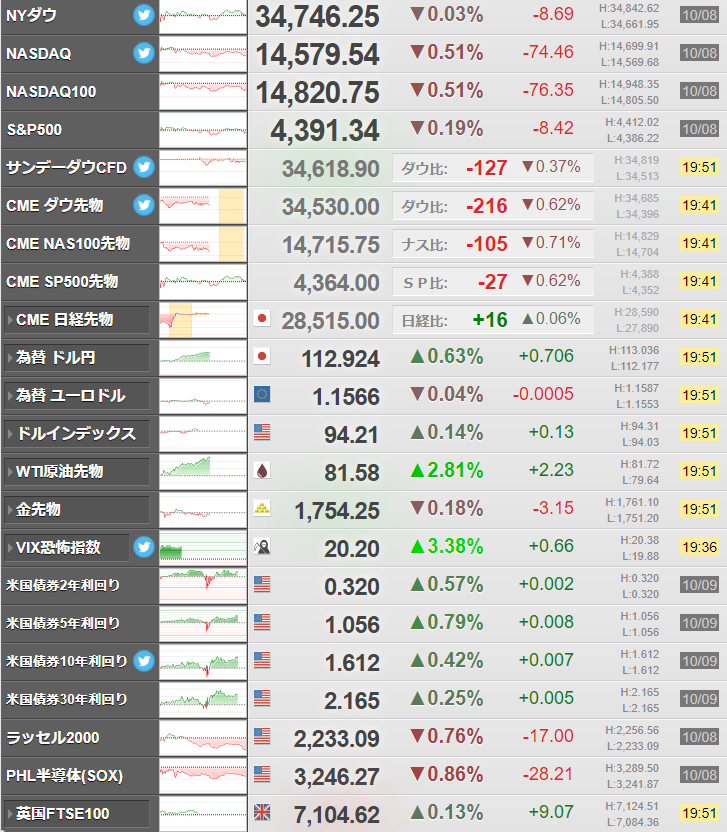727x832 pixels.
Task: Click the FTSE100 price 7,104.62
Action: click(337, 815)
